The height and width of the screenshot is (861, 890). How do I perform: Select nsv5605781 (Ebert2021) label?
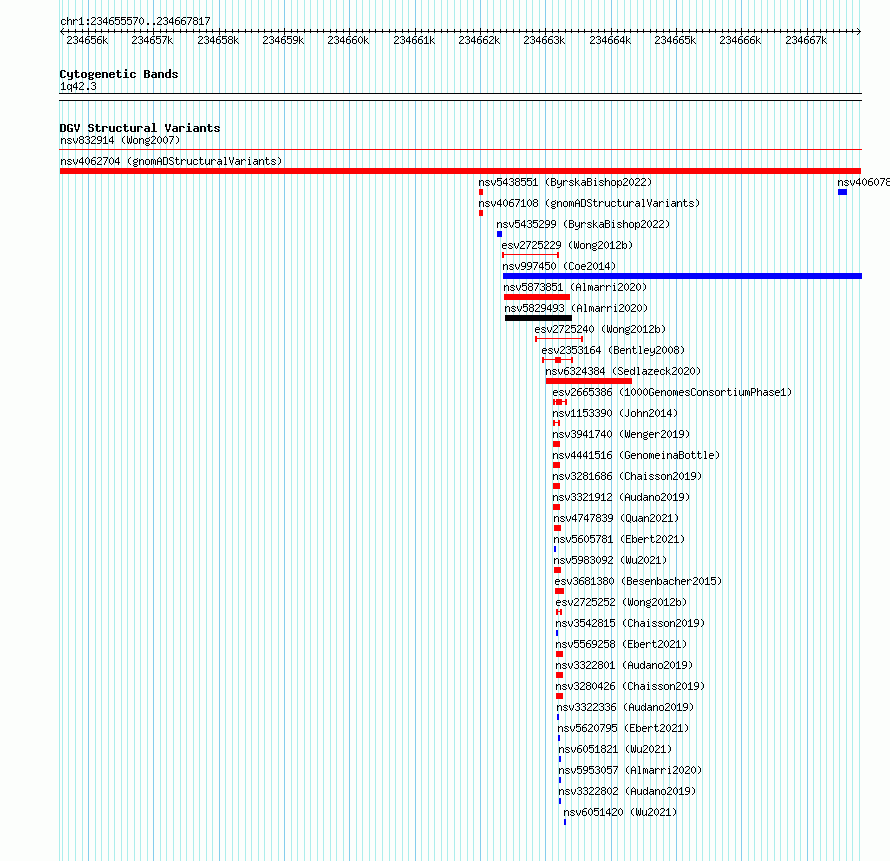619,539
